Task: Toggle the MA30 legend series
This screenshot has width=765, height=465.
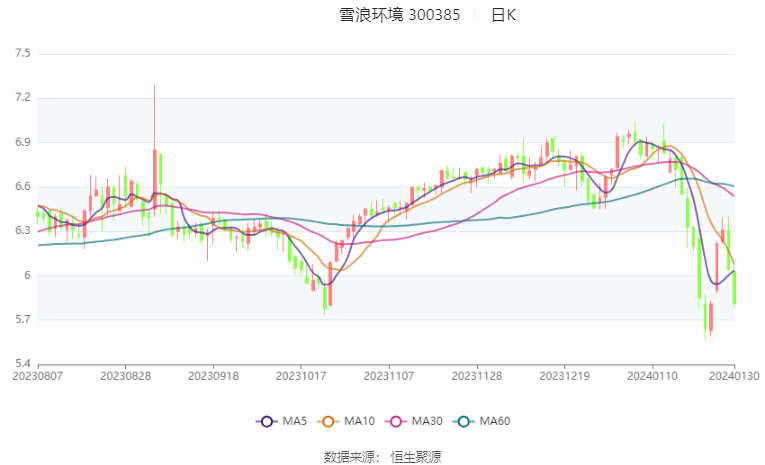Action: [x=414, y=421]
